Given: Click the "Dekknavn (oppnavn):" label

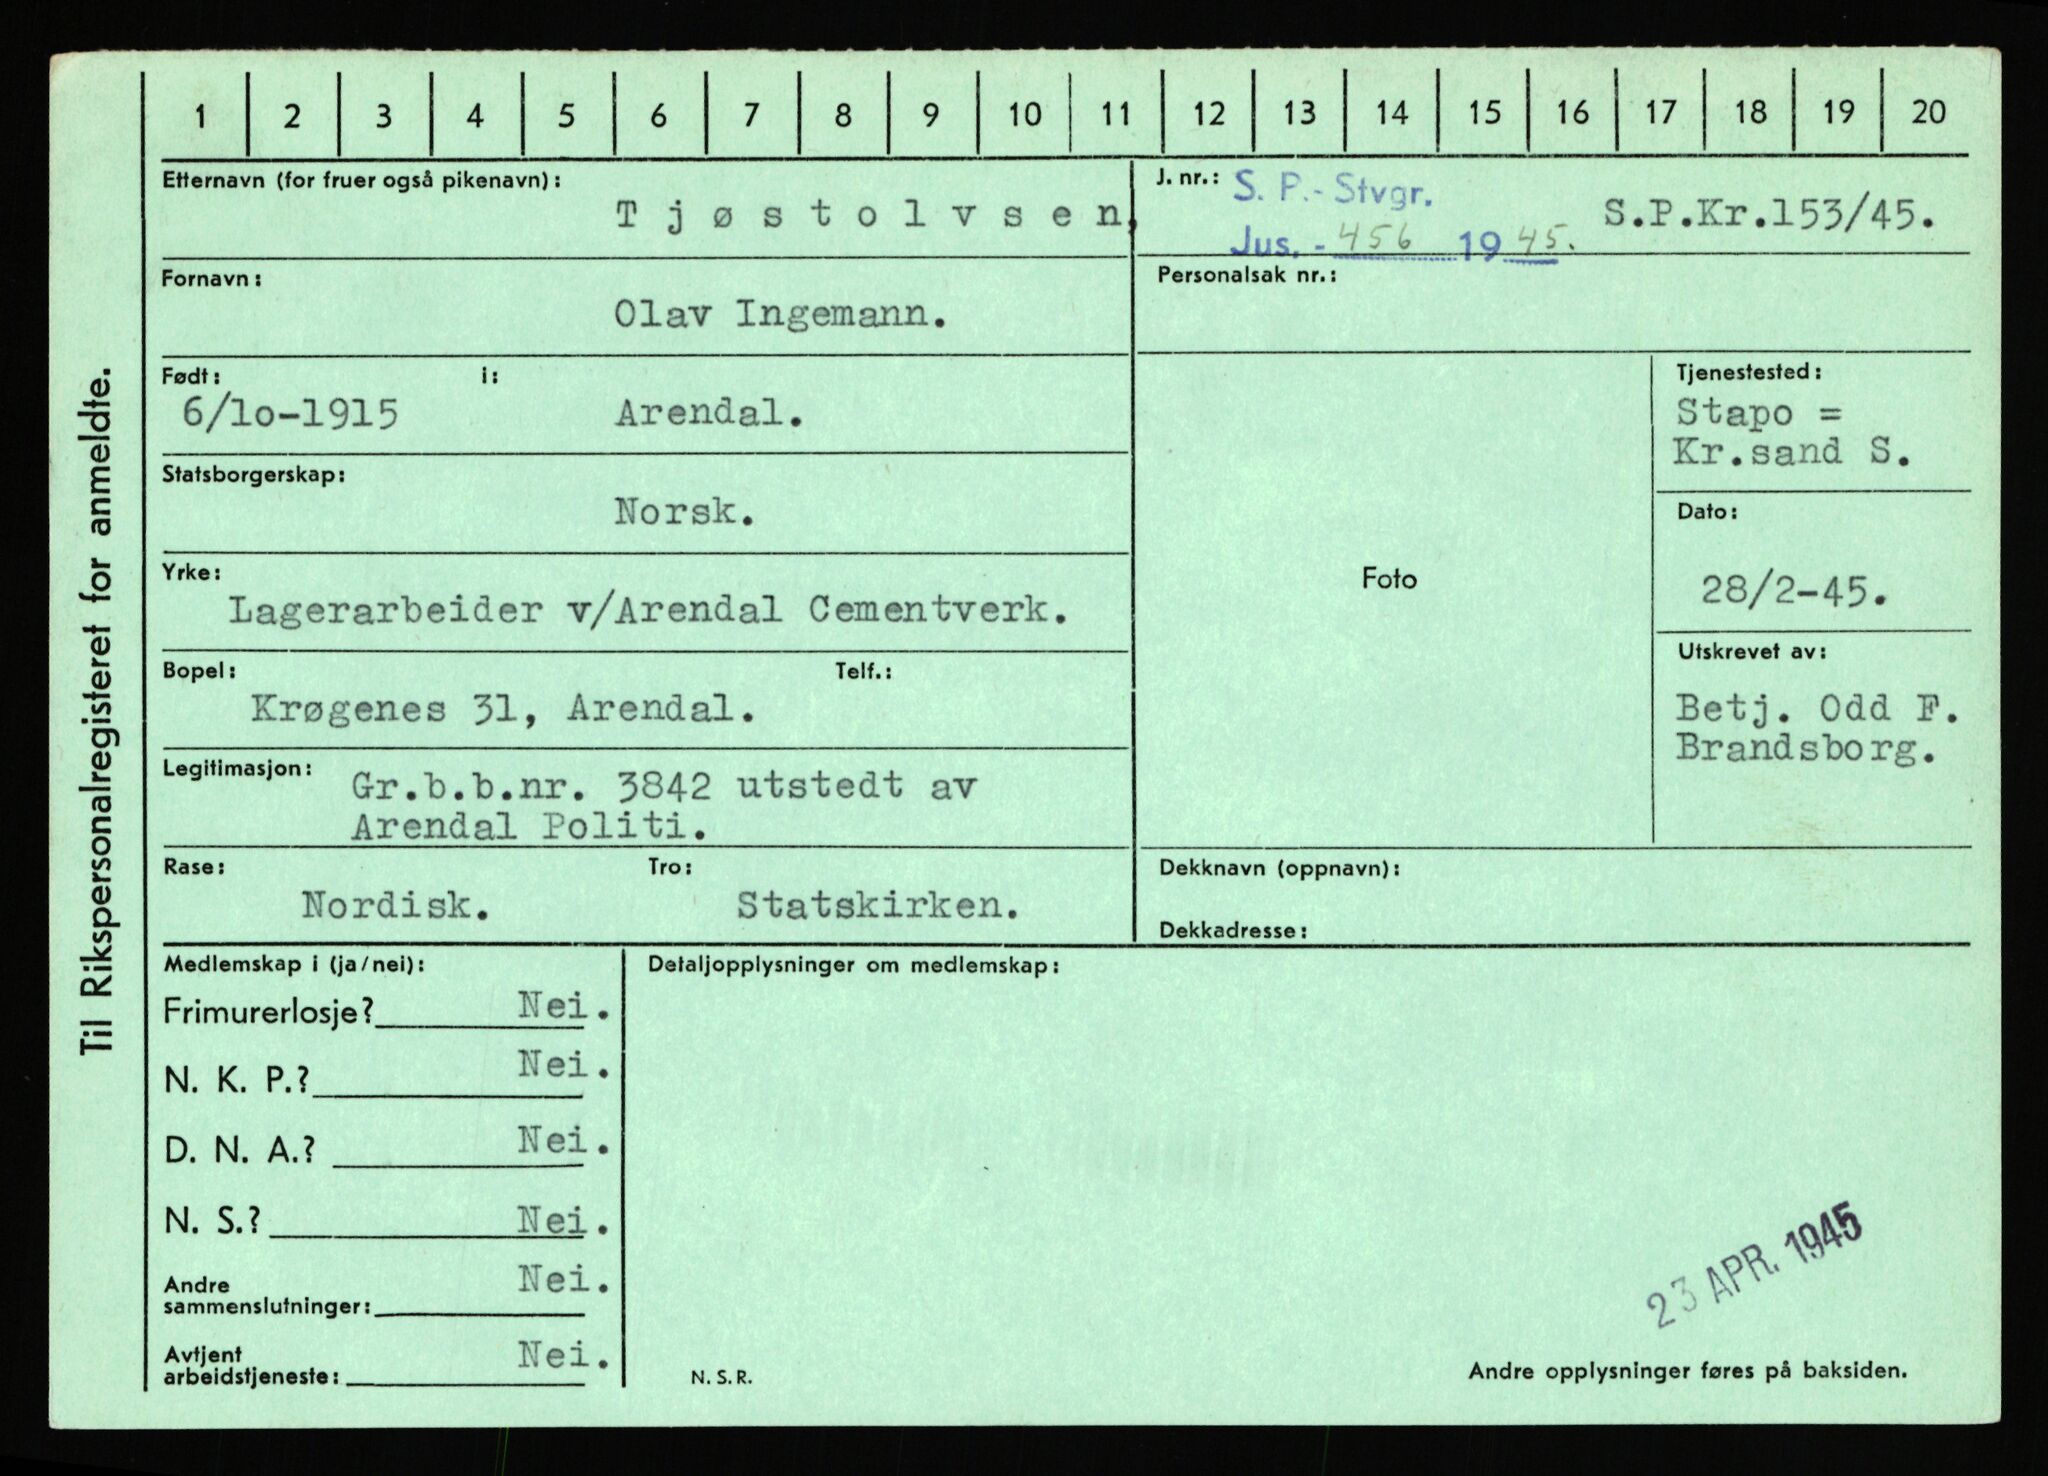Looking at the screenshot, I should pyautogui.click(x=1279, y=868).
